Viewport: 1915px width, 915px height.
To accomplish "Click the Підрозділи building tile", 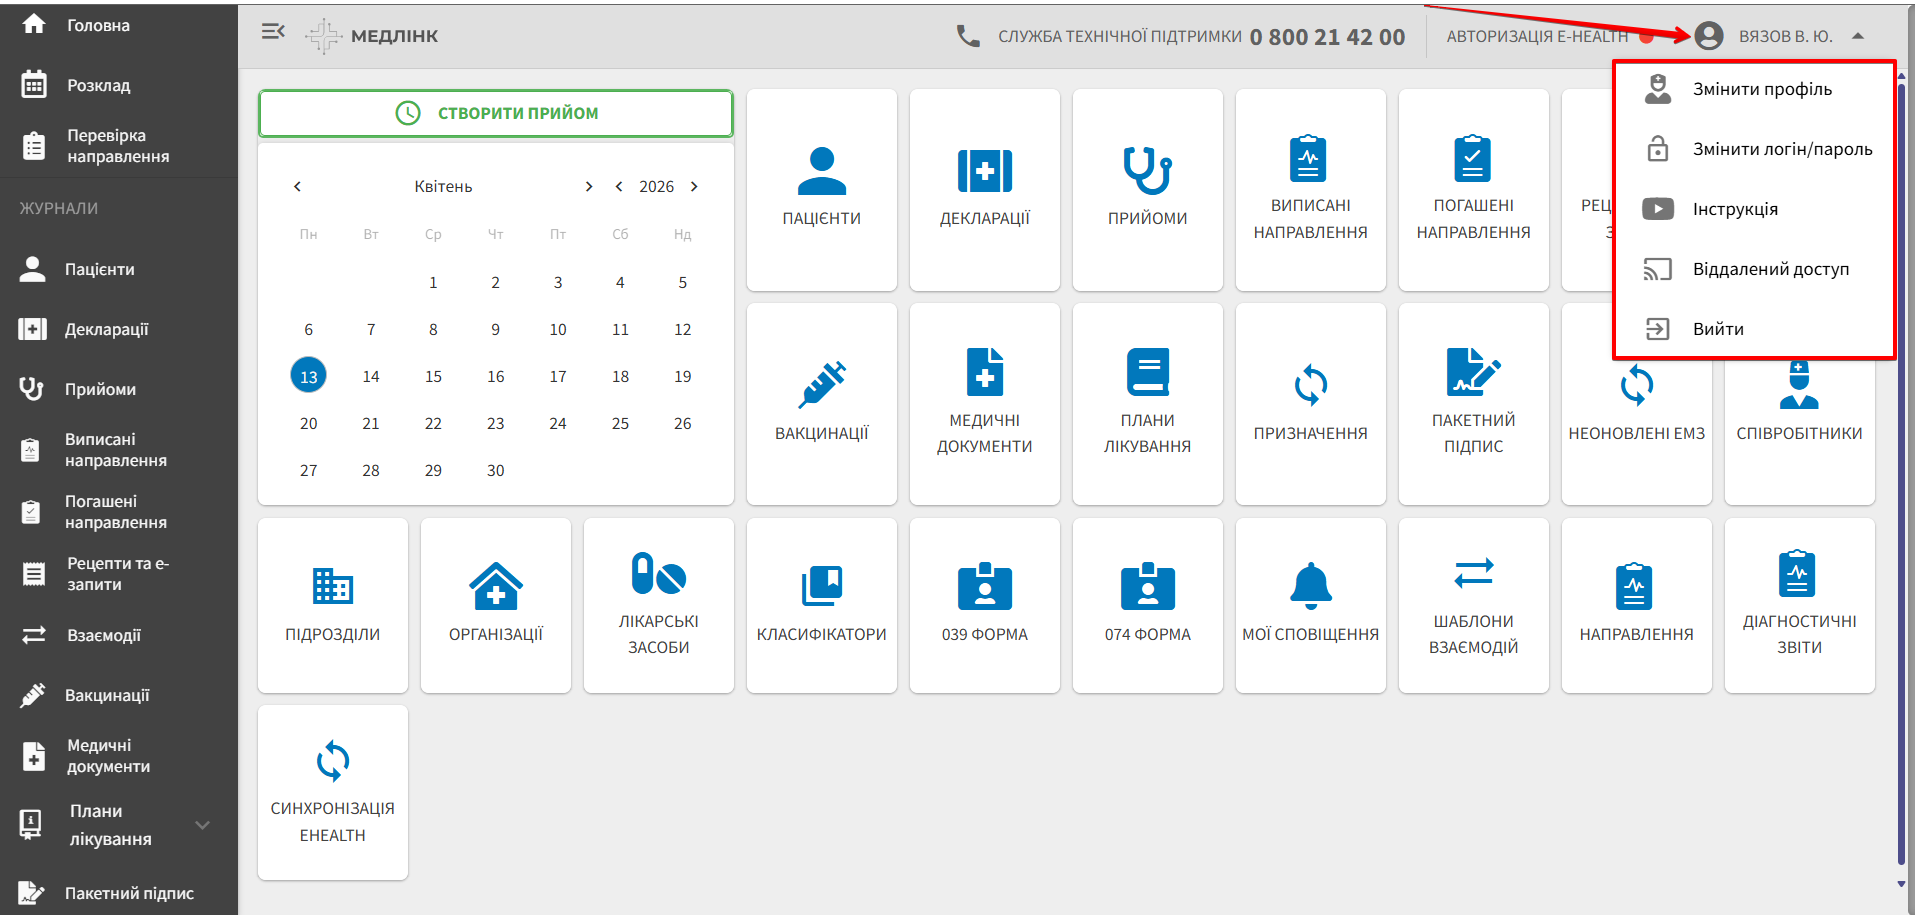I will [x=332, y=604].
